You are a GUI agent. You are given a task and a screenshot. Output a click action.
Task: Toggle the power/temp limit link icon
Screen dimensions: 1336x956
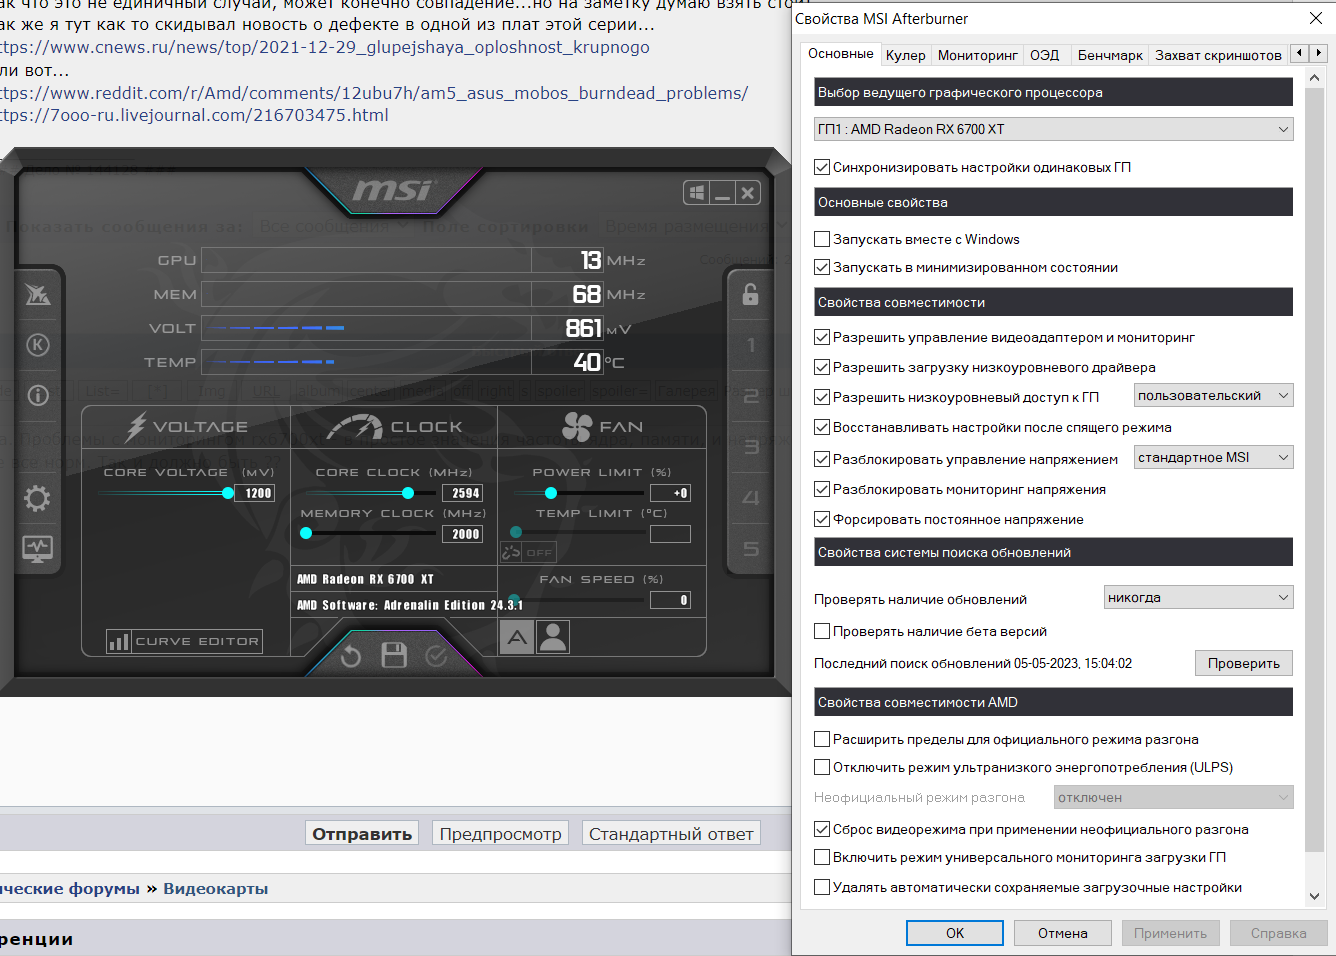click(511, 552)
